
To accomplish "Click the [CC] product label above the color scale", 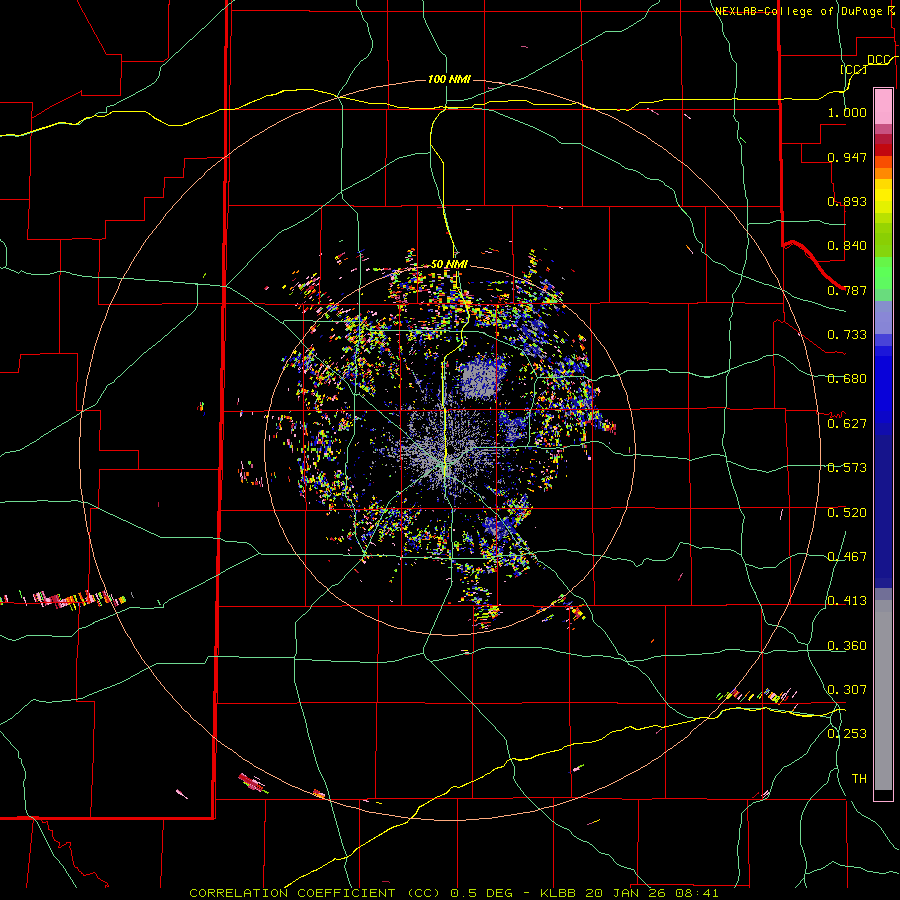I will [x=853, y=69].
